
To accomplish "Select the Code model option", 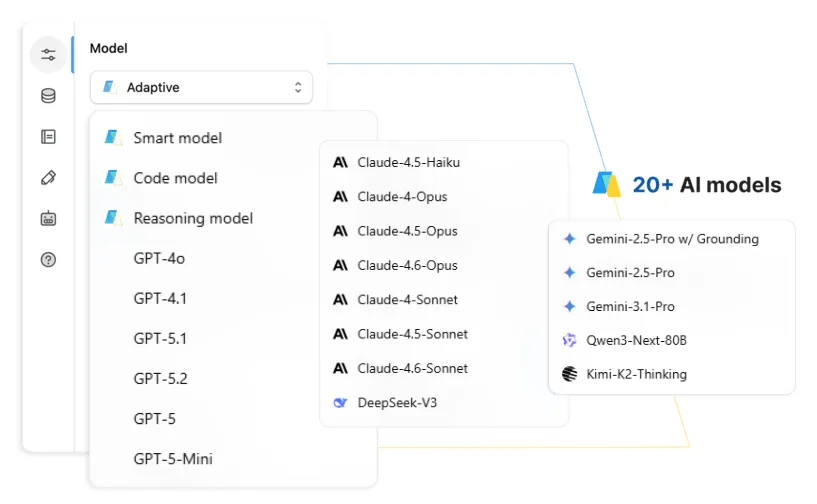I will tap(175, 178).
